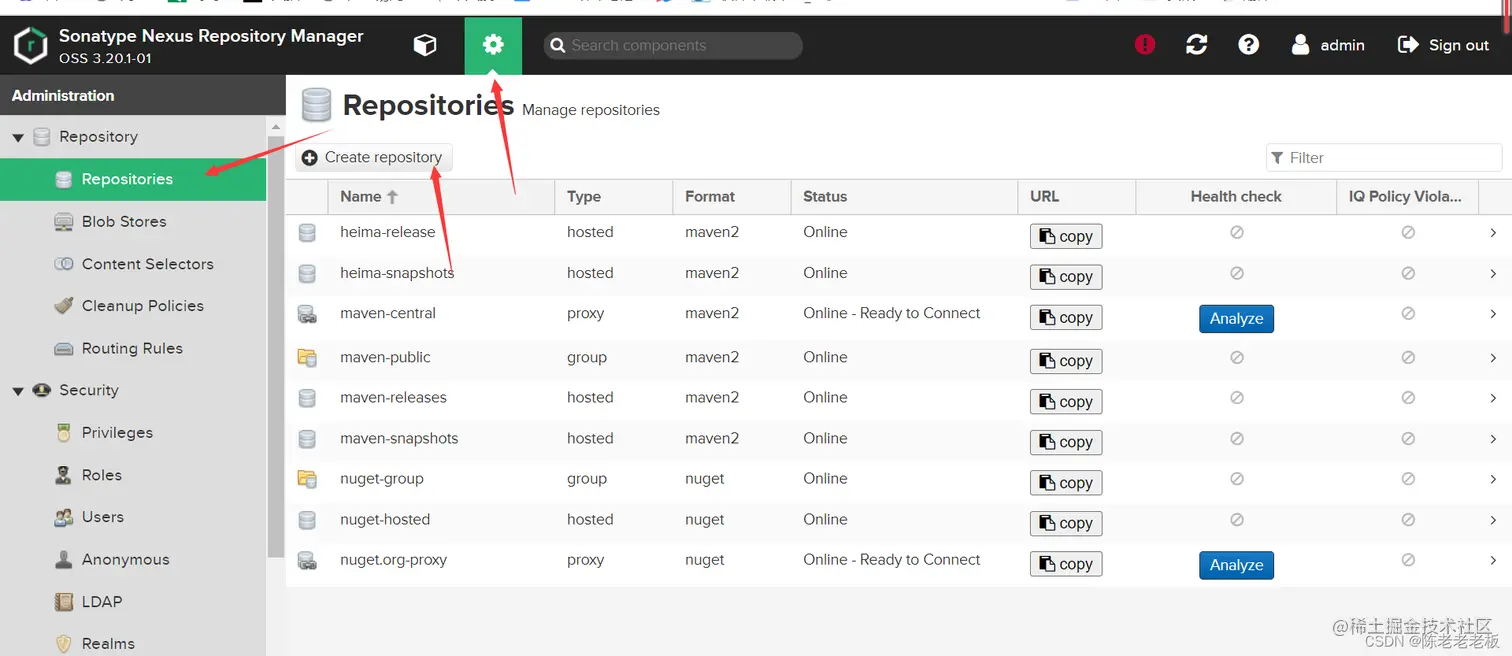The image size is (1512, 656).
Task: Open the heima-release row chevron
Action: click(x=1493, y=232)
